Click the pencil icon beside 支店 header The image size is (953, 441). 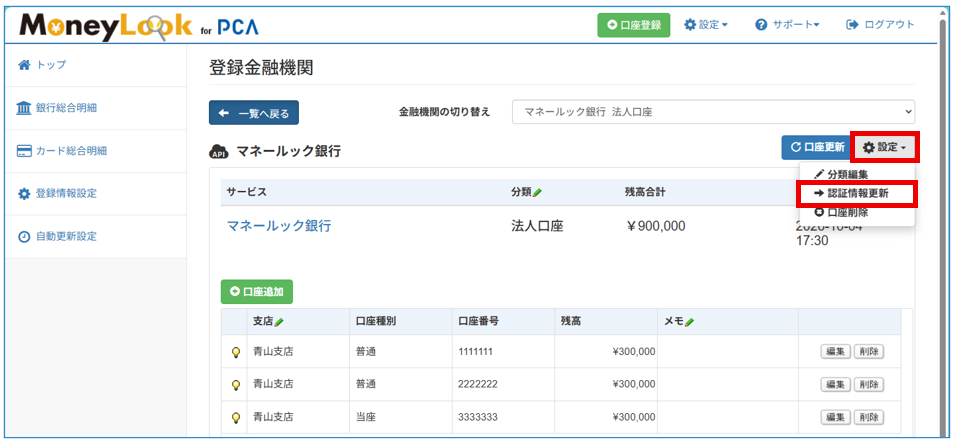click(x=279, y=323)
